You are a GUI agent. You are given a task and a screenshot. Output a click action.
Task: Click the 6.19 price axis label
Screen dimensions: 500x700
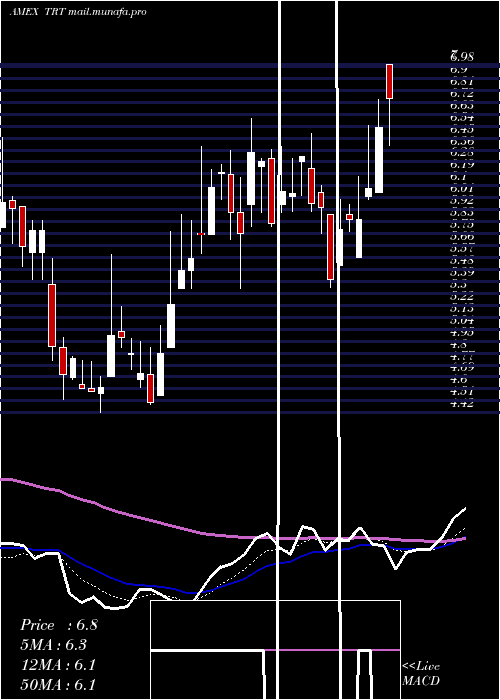(462, 165)
